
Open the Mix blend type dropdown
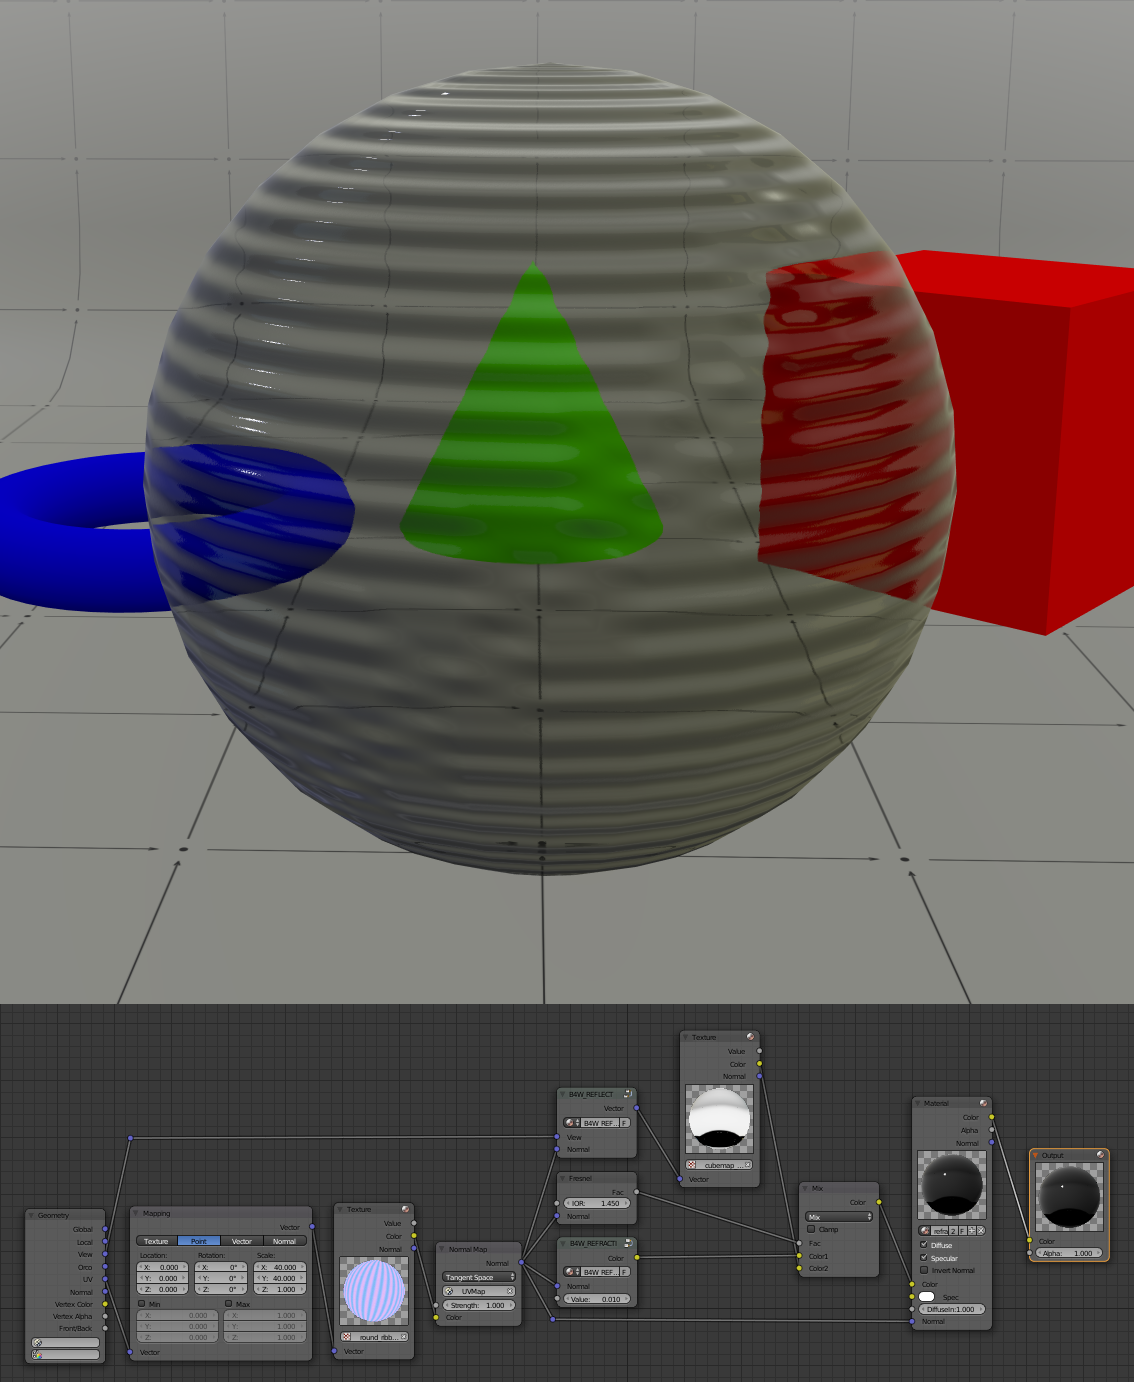tap(839, 1217)
